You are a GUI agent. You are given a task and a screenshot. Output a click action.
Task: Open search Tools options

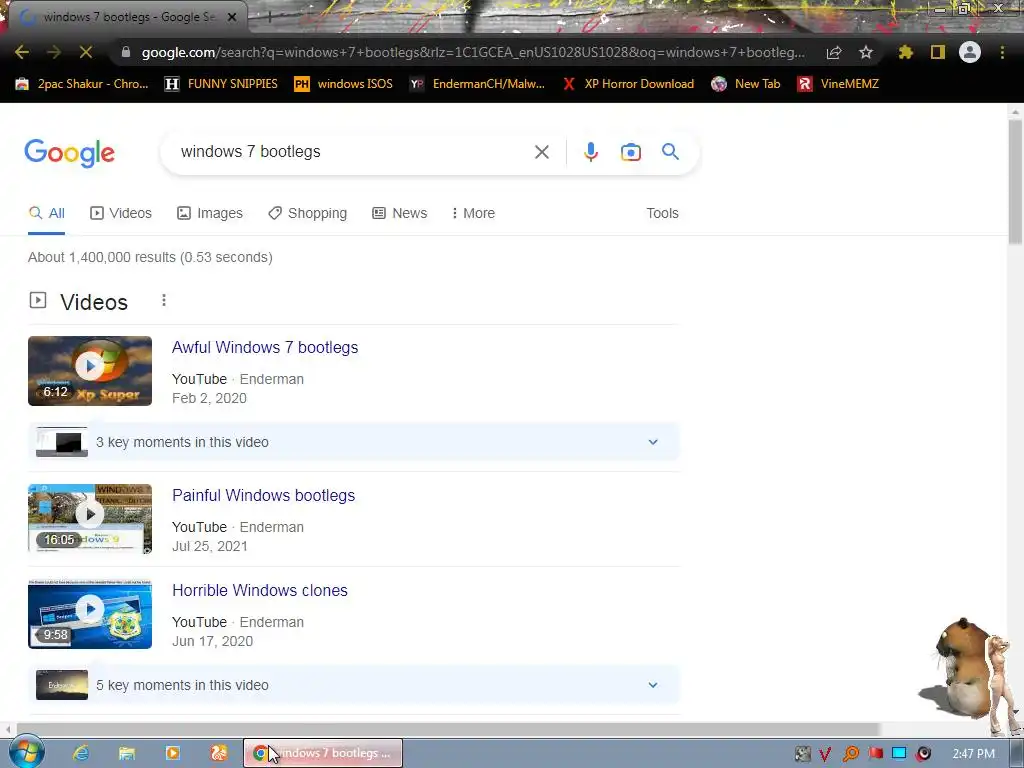tap(662, 214)
